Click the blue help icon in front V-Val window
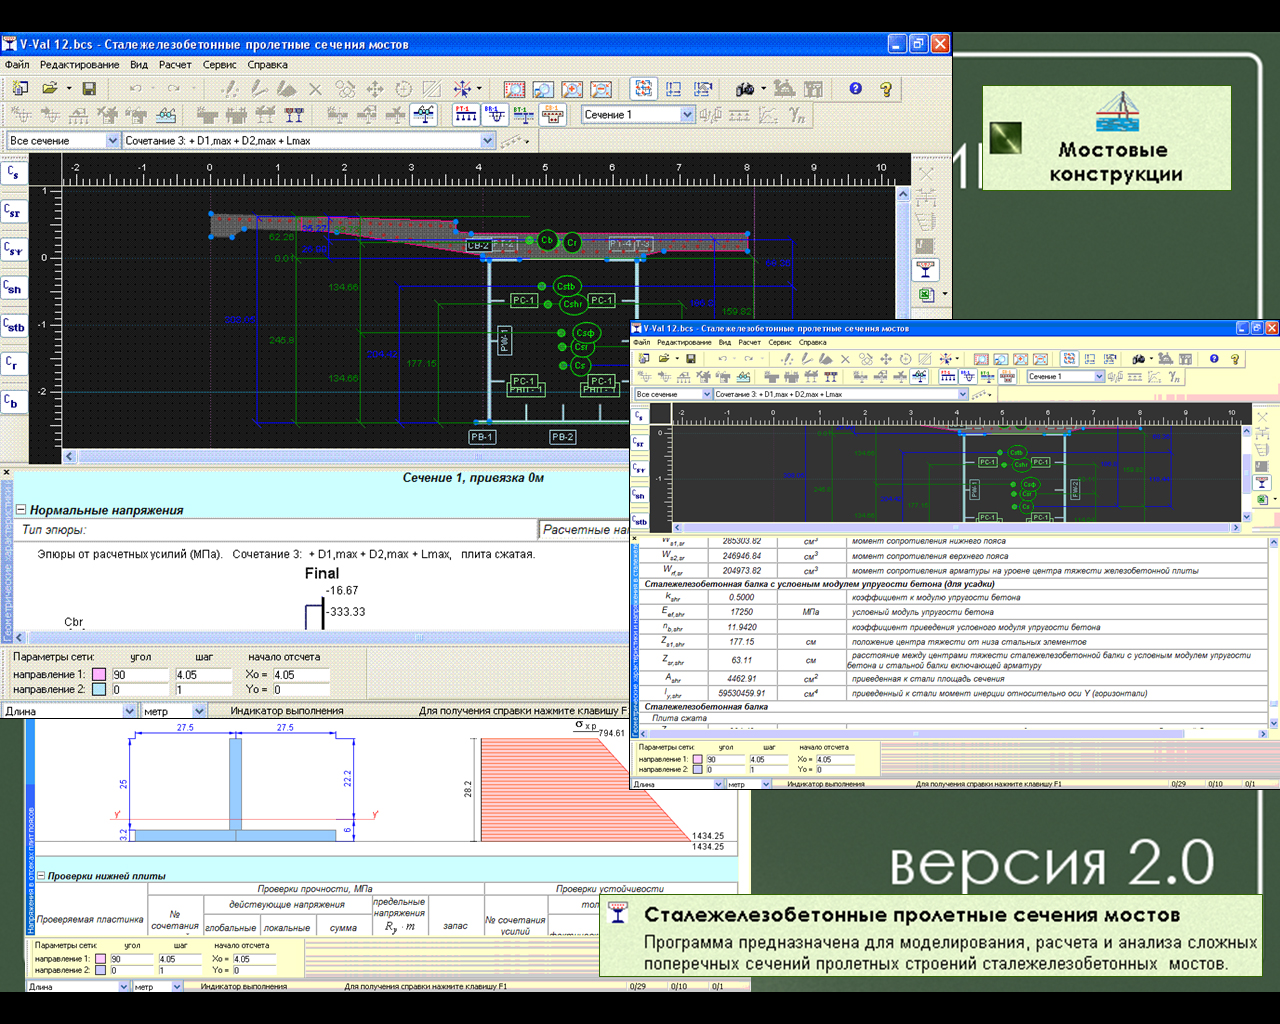 [1214, 359]
